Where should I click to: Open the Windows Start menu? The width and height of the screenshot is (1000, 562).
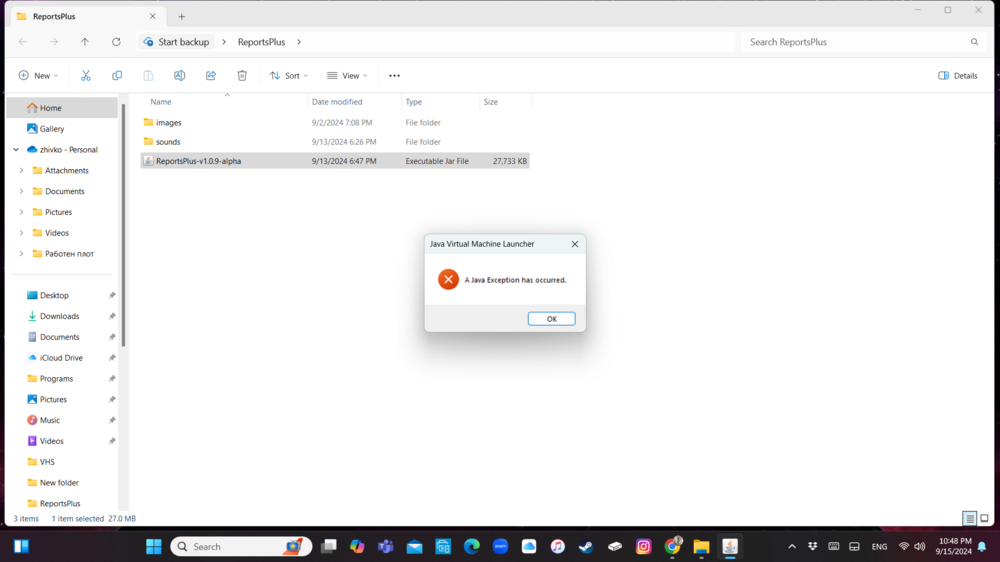tap(154, 547)
